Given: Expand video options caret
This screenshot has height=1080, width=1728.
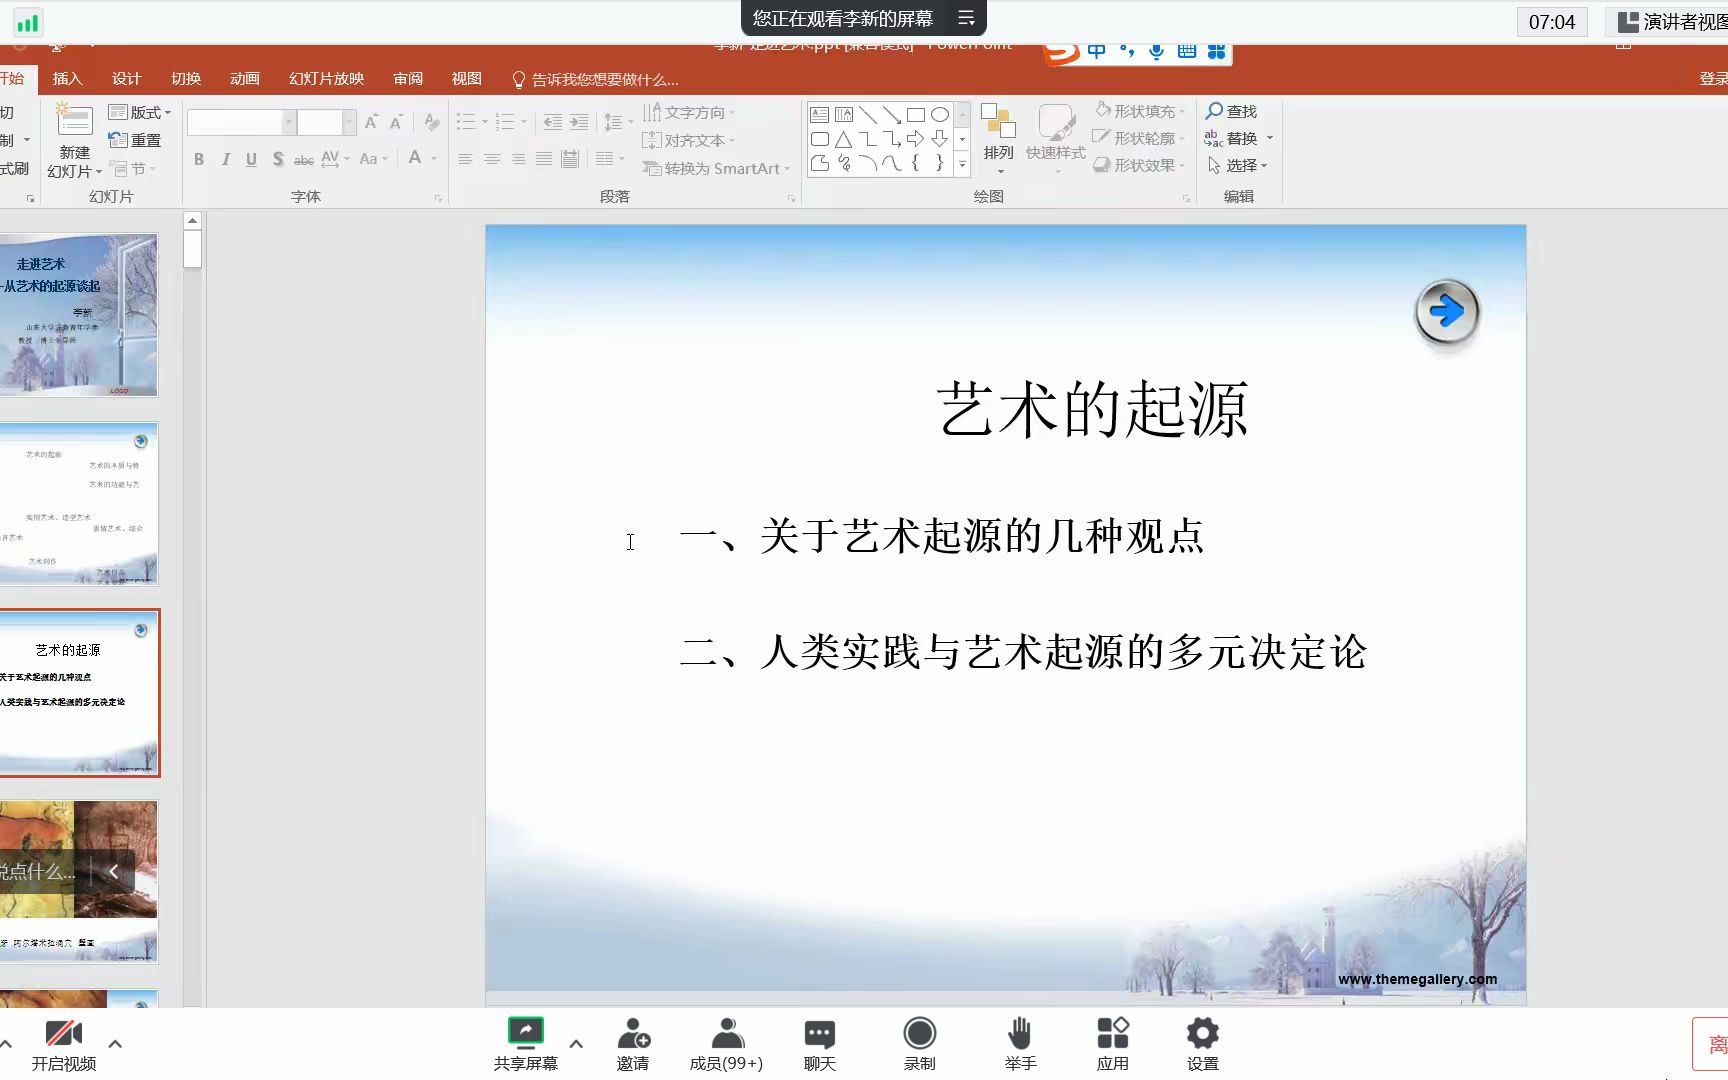Looking at the screenshot, I should click(115, 1043).
